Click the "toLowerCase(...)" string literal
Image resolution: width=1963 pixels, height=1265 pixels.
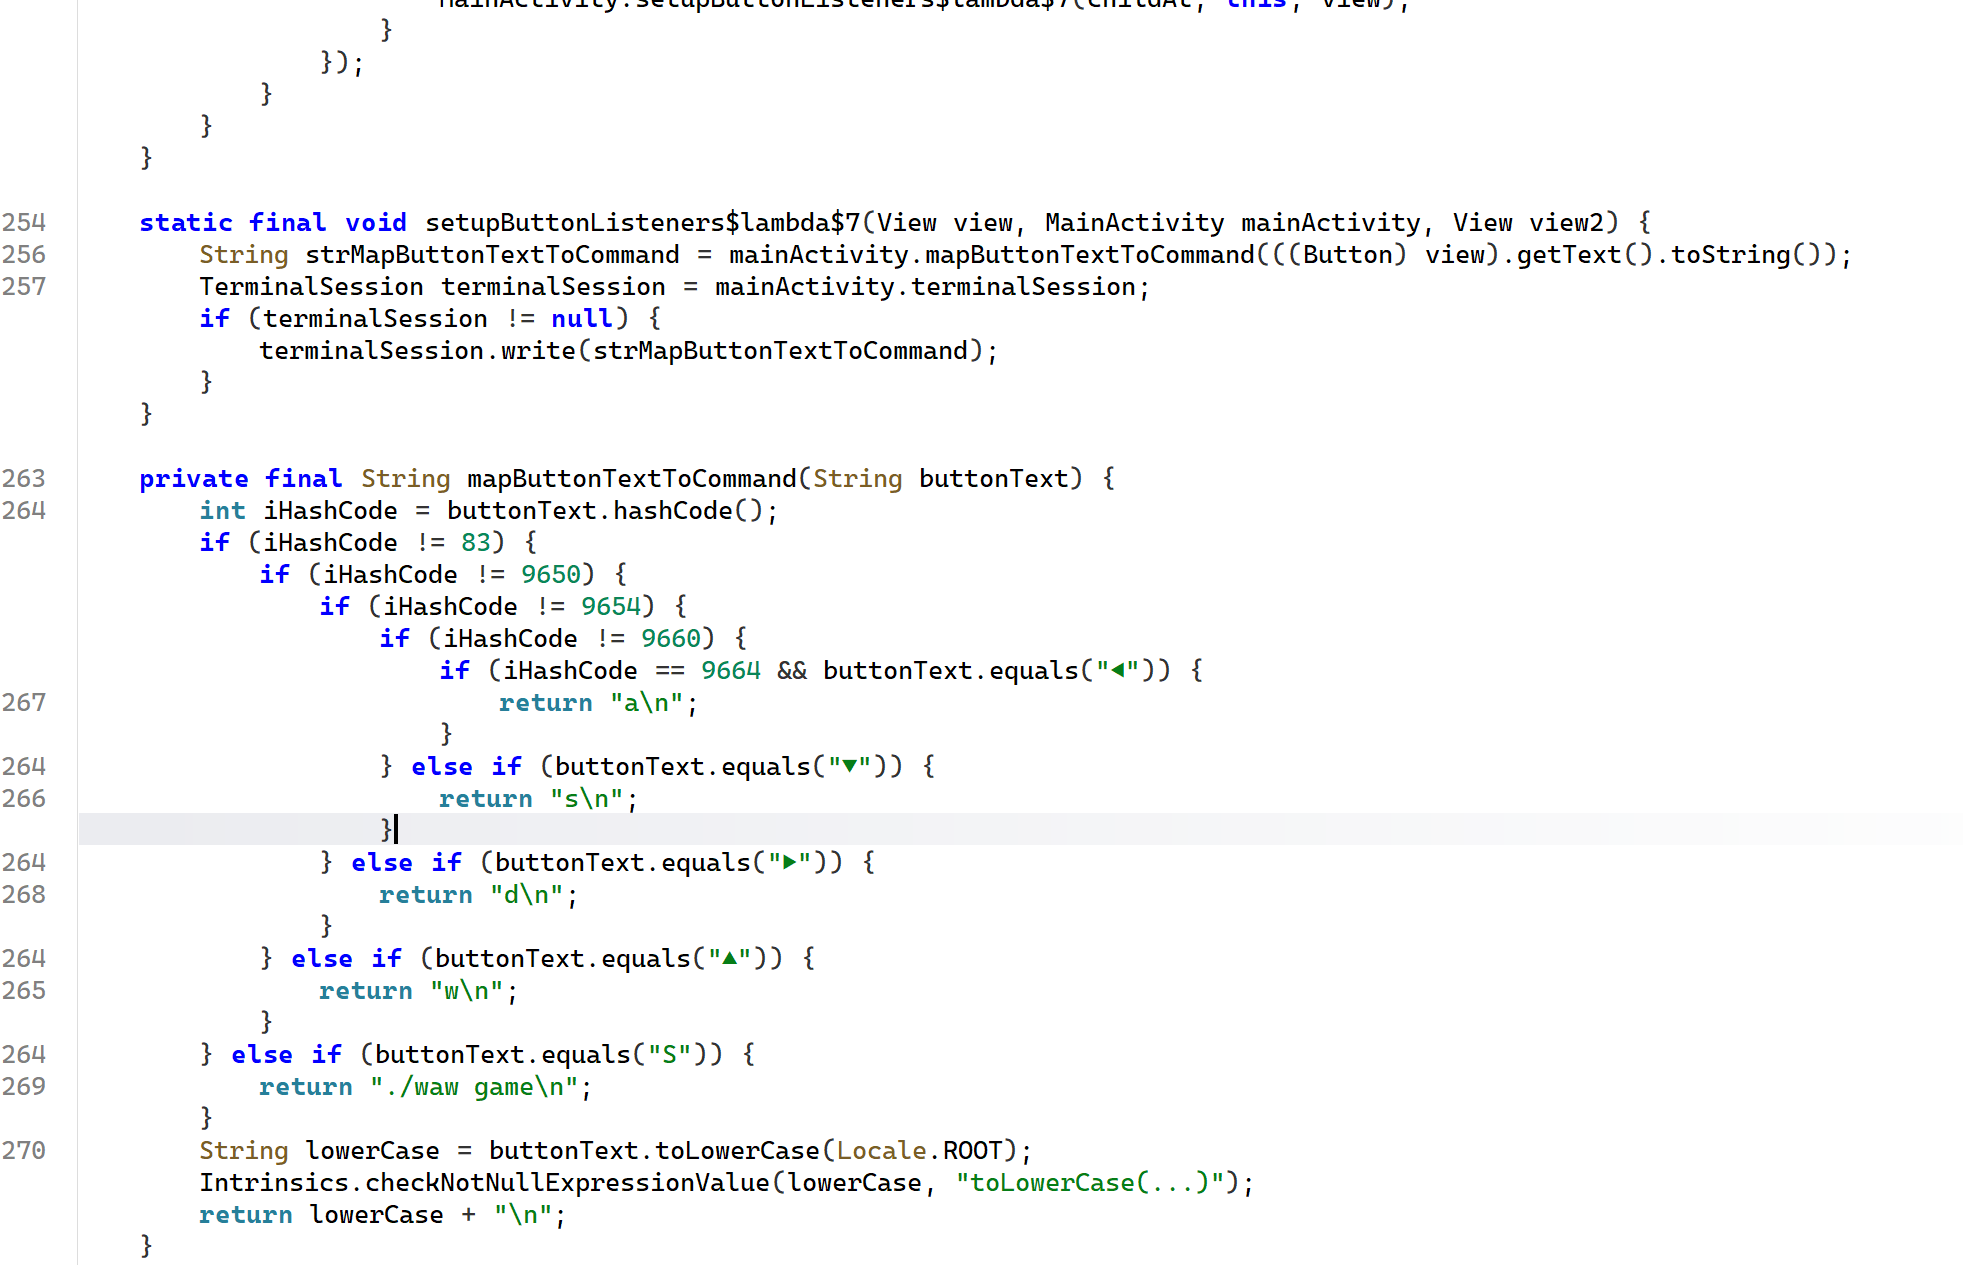pyautogui.click(x=1089, y=1183)
